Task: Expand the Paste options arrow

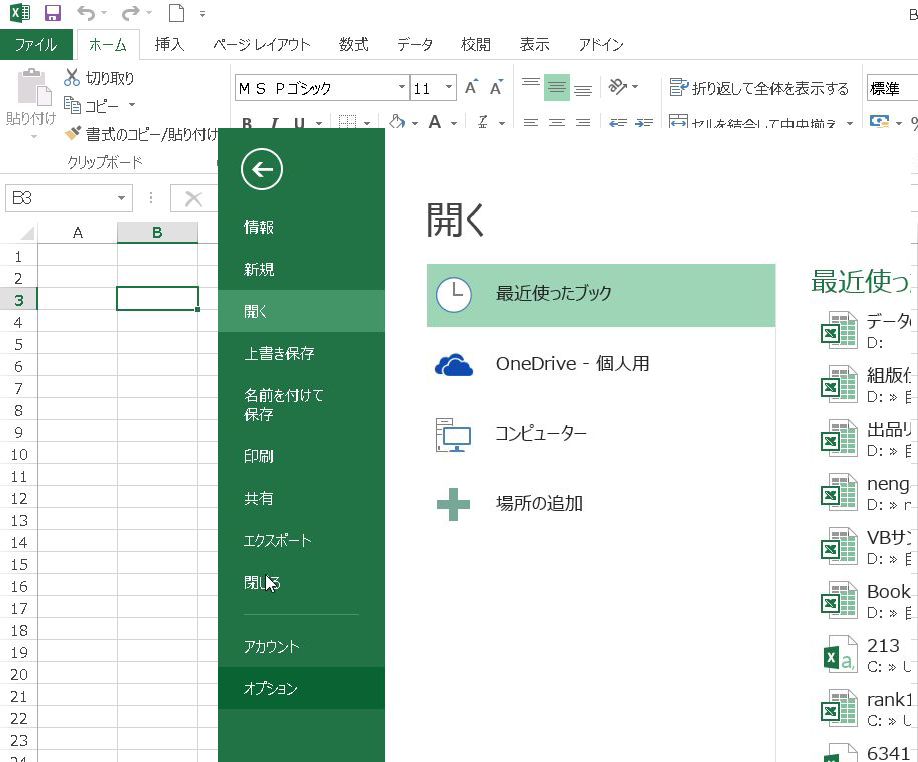Action: tap(33, 136)
